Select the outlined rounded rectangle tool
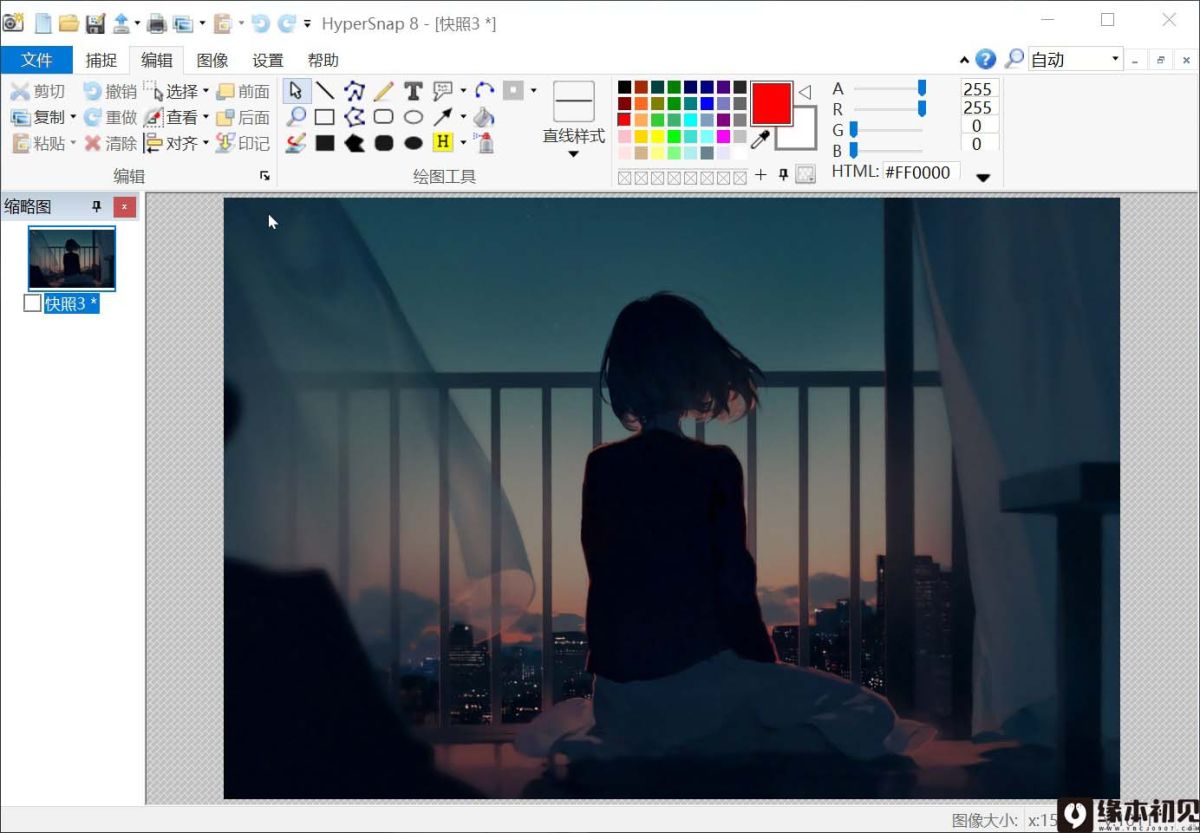Viewport: 1200px width, 833px height. coord(383,117)
